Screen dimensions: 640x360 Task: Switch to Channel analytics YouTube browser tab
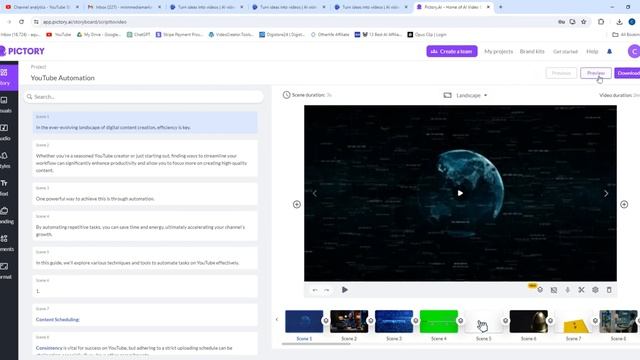pos(42,7)
